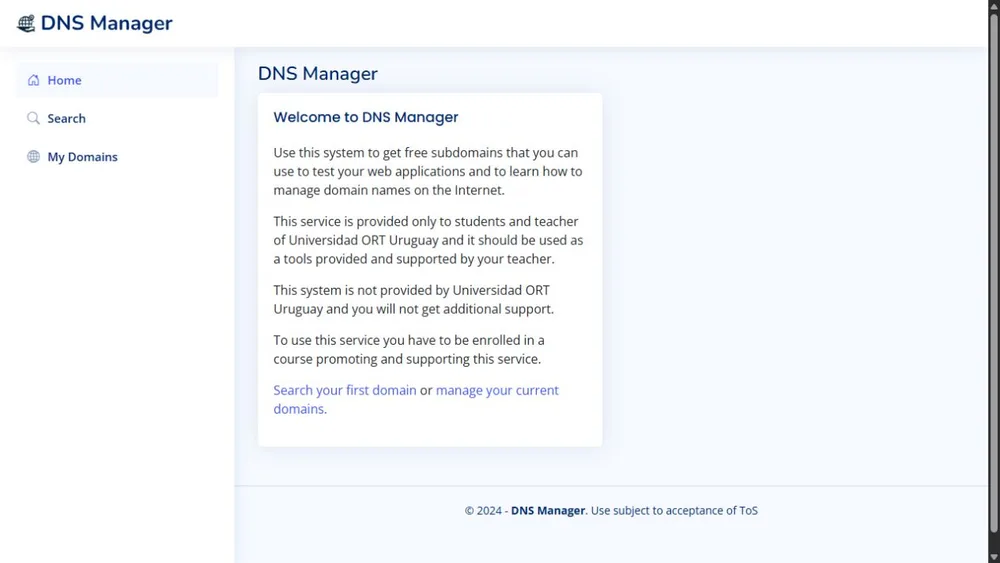The height and width of the screenshot is (563, 1000).
Task: Click the vertical scrollbar thumb
Action: pyautogui.click(x=994, y=272)
